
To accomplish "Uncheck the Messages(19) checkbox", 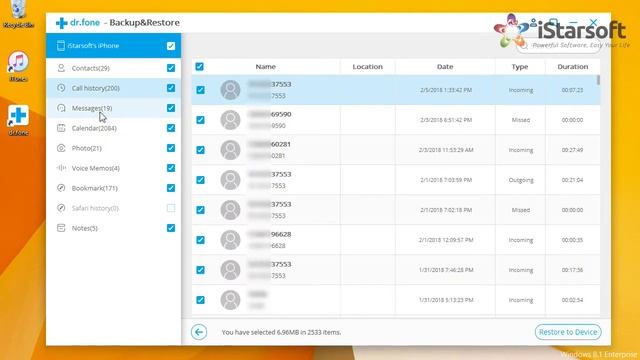I will 171,108.
